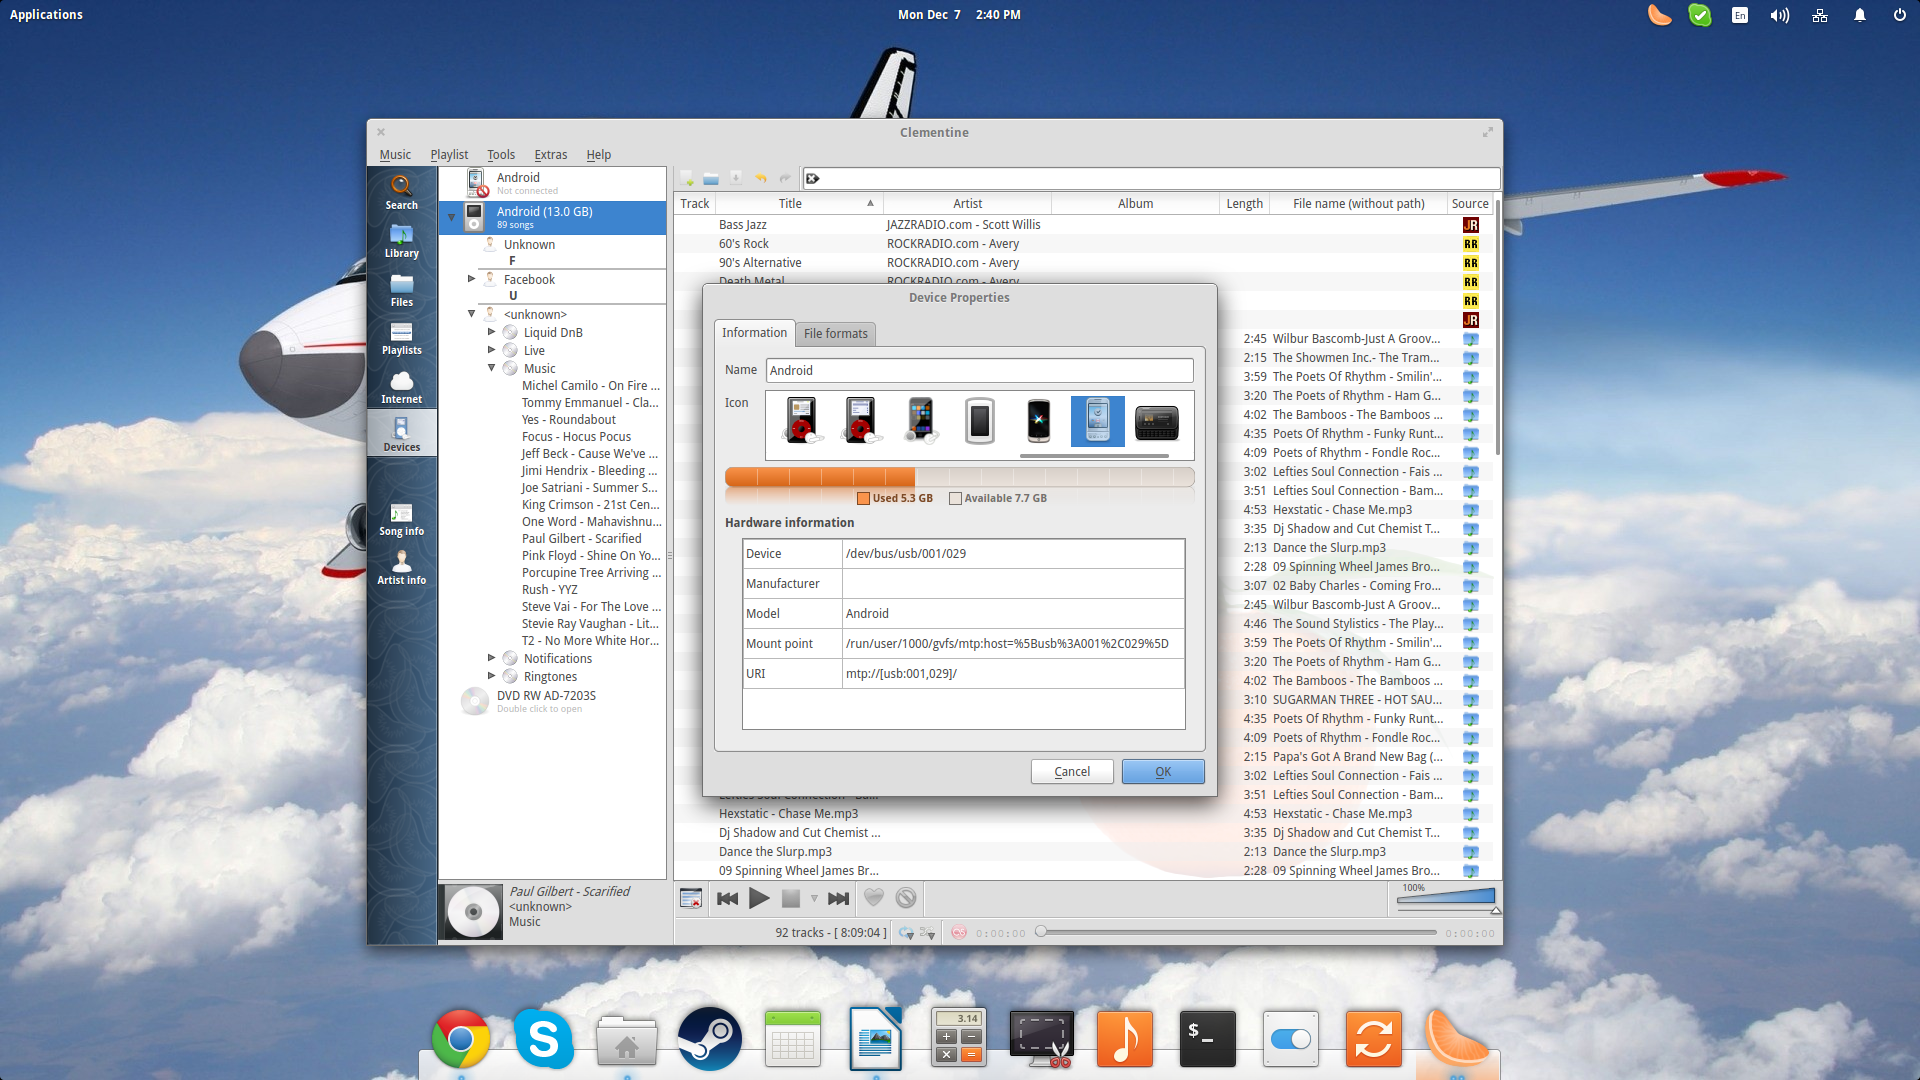Expand the Live album
This screenshot has width=1920, height=1080.
click(491, 350)
